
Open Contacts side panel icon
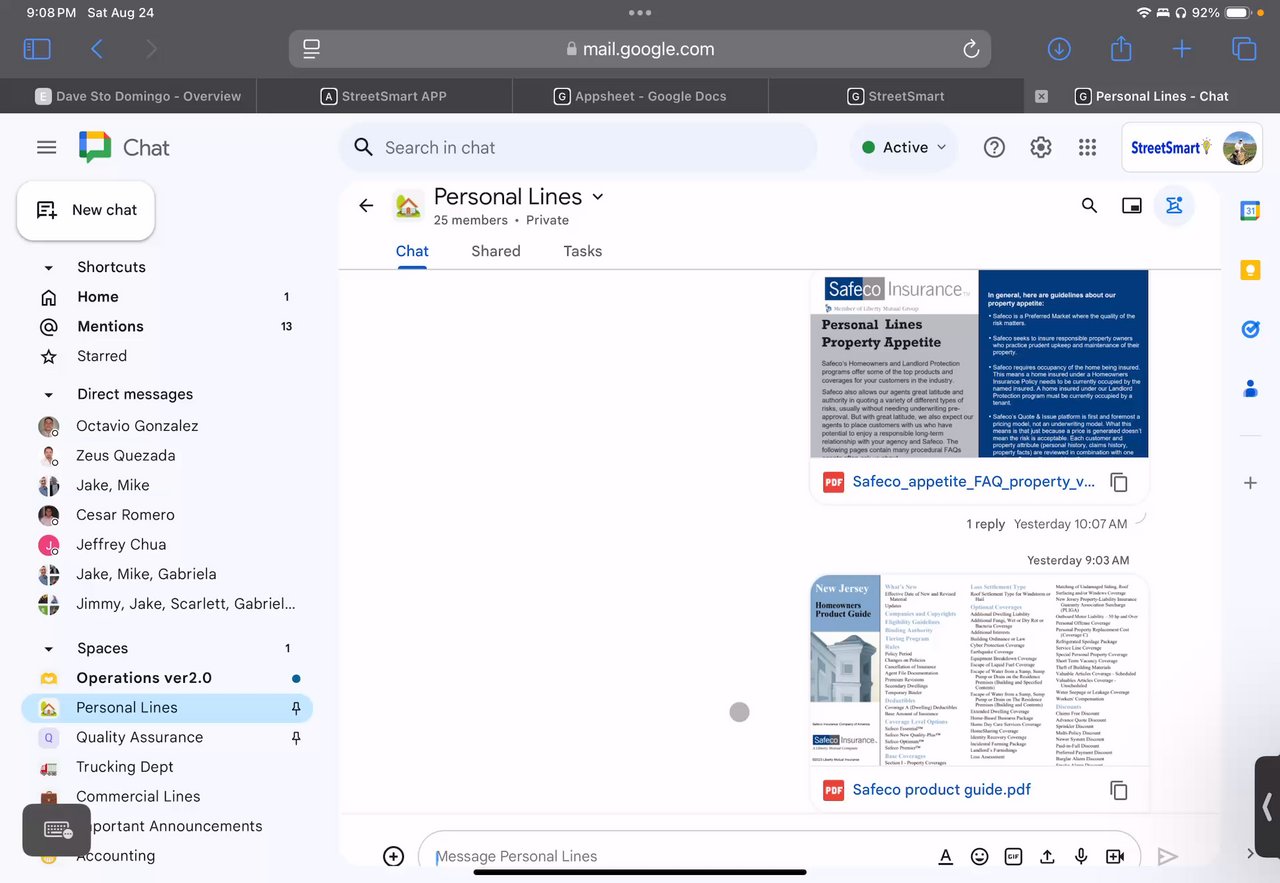tap(1250, 388)
